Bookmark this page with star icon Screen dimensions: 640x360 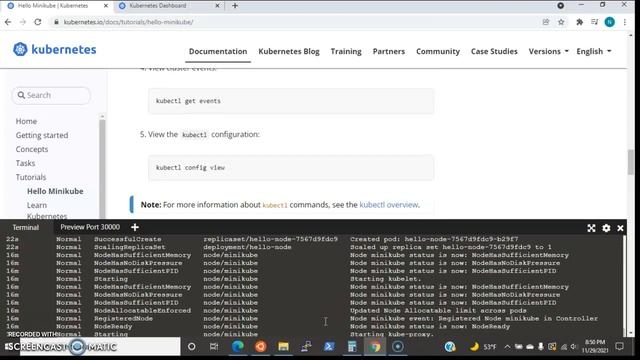pos(561,22)
